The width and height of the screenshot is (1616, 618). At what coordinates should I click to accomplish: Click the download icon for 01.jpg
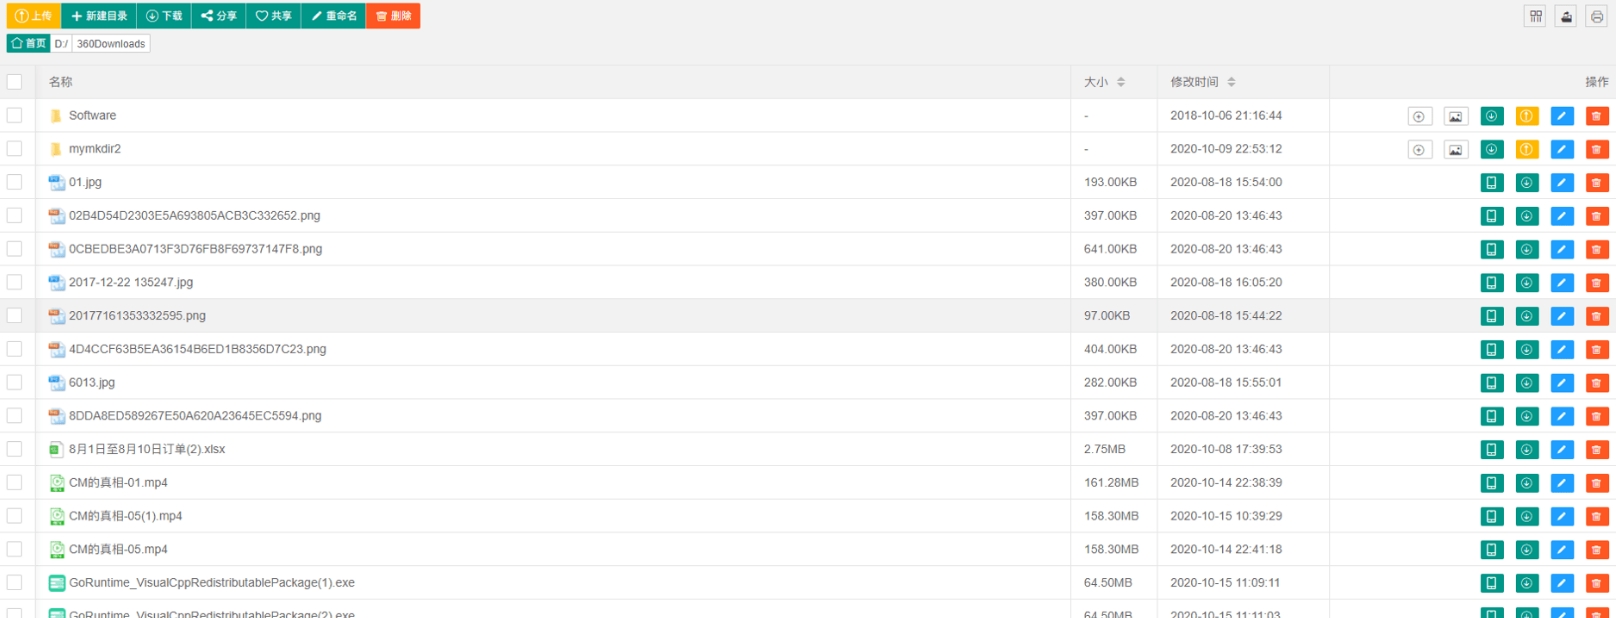1527,183
